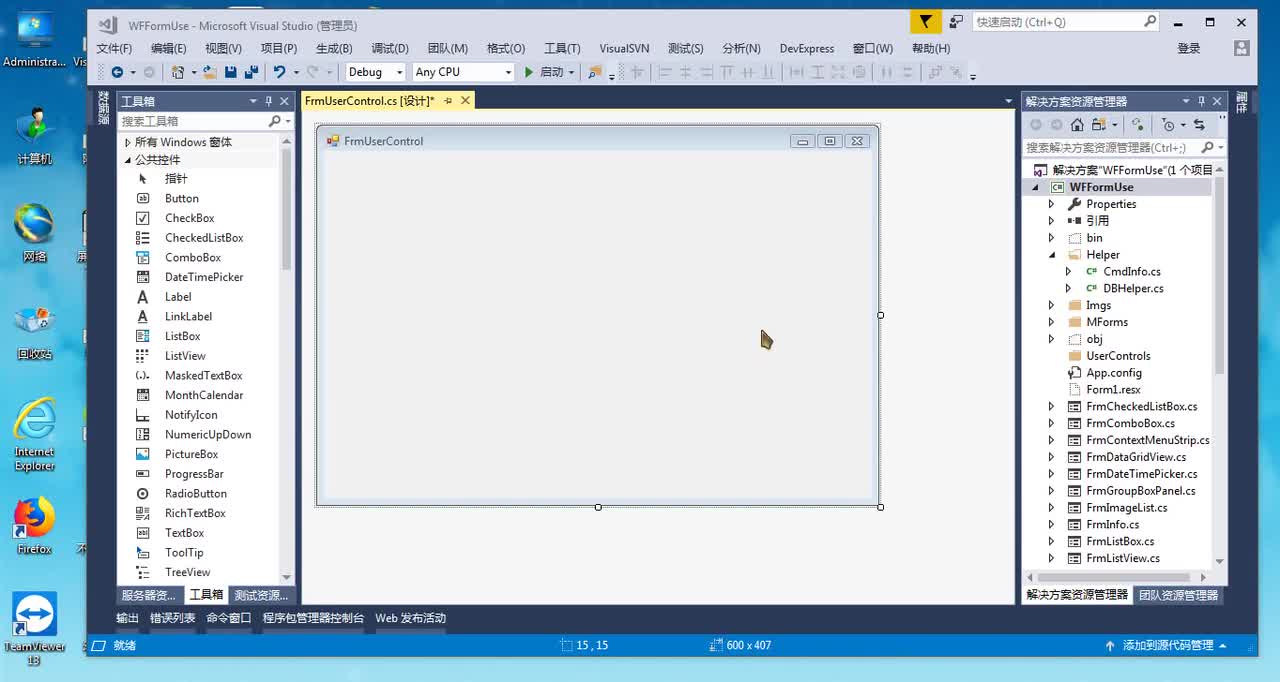Click the toolbox search magnifier icon
The width and height of the screenshot is (1280, 682).
pyautogui.click(x=274, y=121)
